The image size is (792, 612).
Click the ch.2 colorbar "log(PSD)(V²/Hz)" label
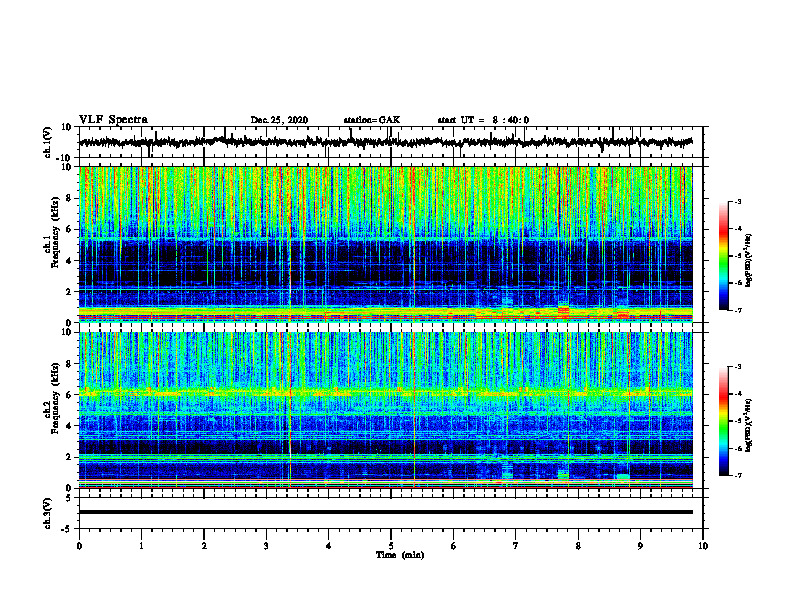point(749,426)
